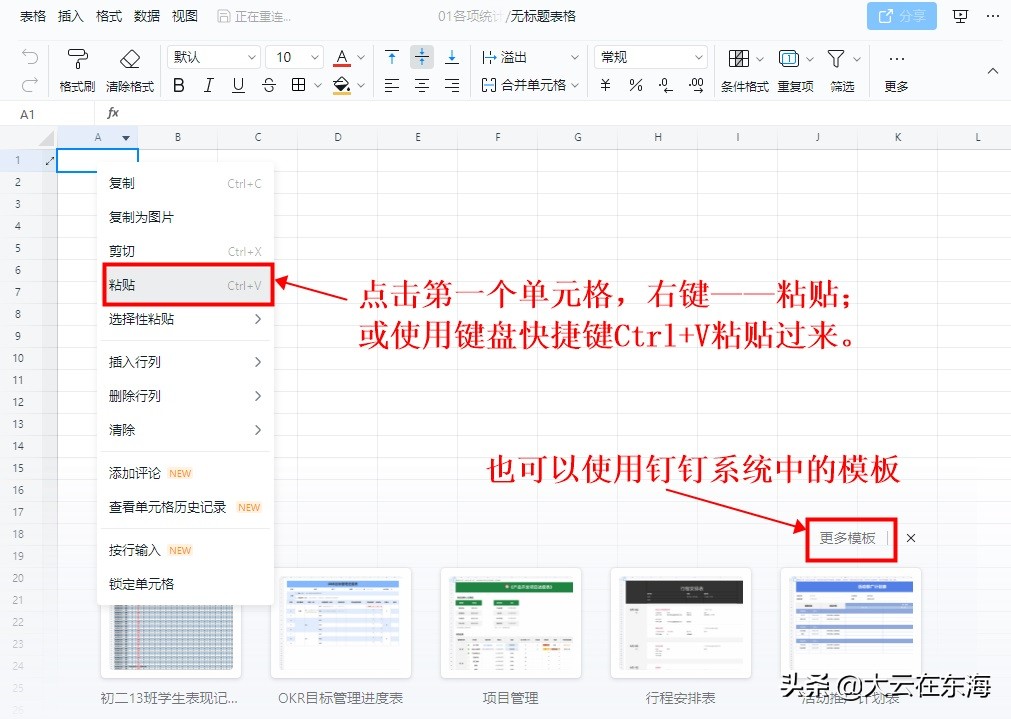Expand 插入行列 submenu
The height and width of the screenshot is (719, 1011).
[x=186, y=362]
